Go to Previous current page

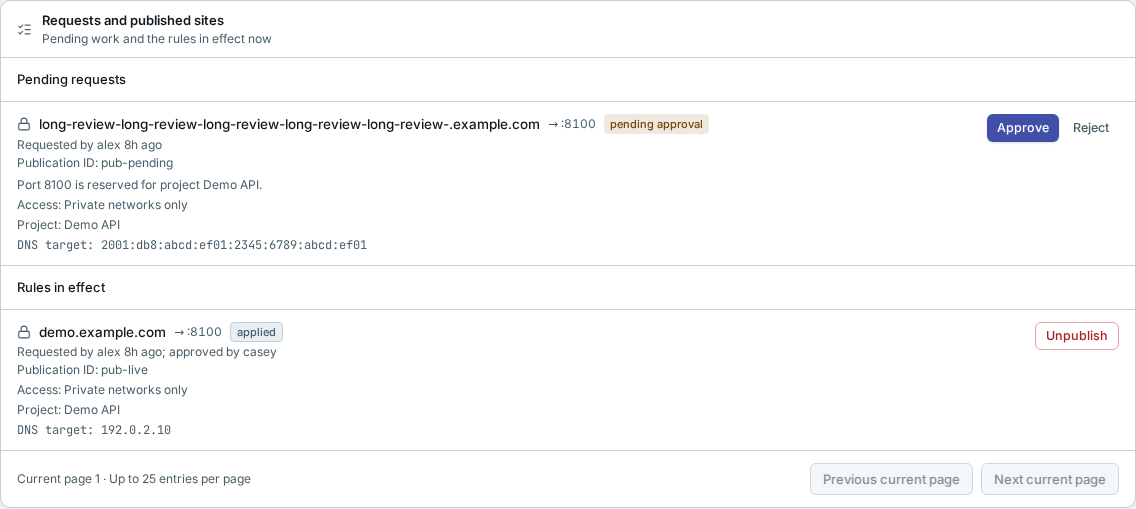tap(891, 479)
